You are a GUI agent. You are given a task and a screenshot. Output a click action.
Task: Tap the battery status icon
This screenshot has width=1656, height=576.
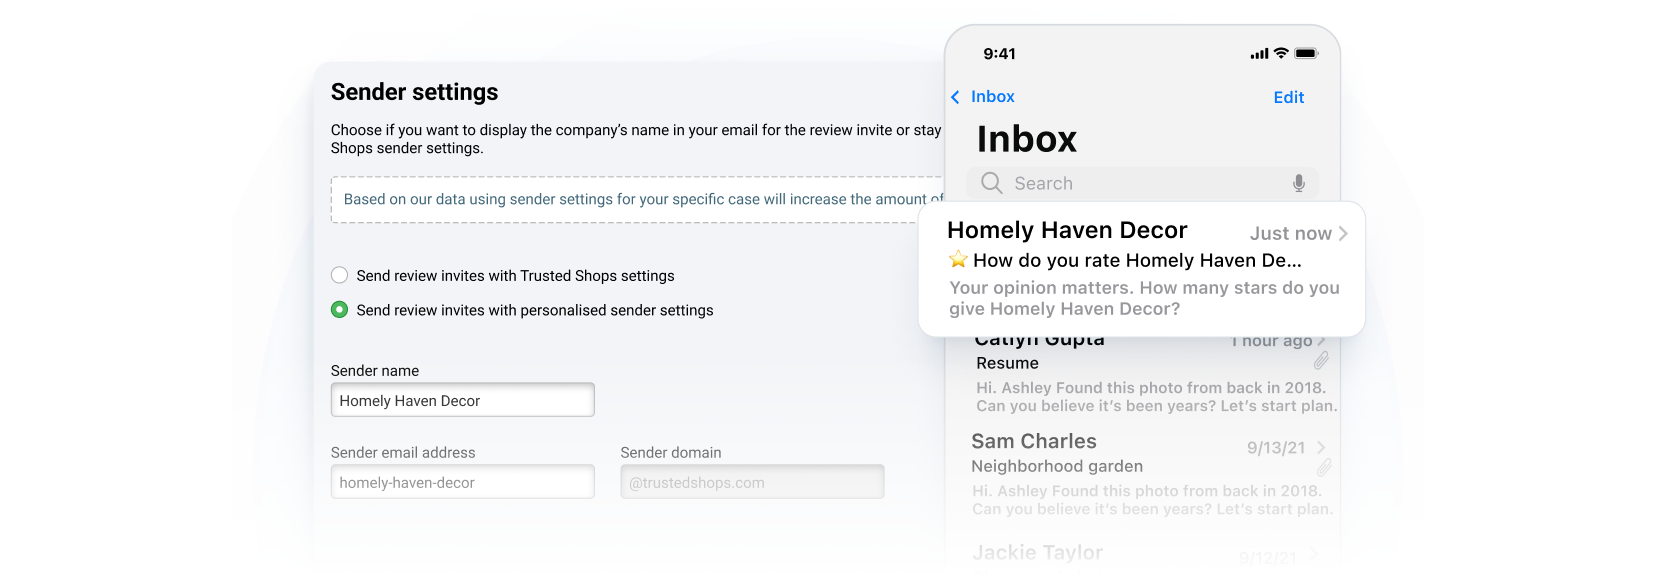tap(1306, 53)
